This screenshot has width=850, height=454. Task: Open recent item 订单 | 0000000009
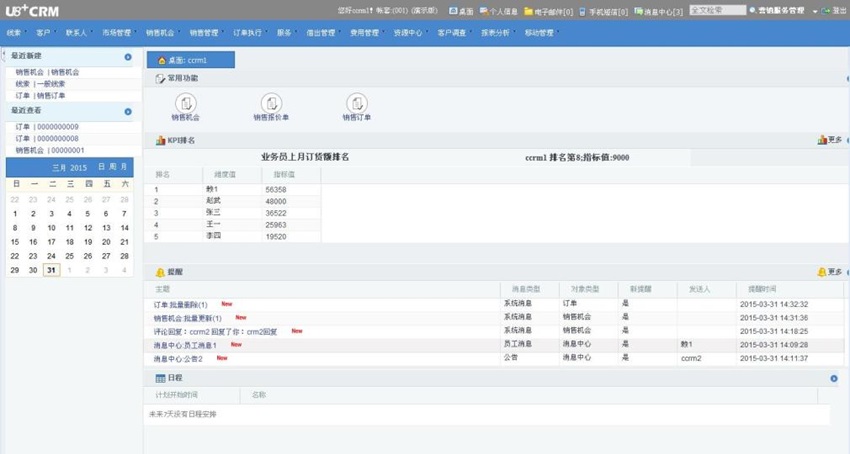pyautogui.click(x=47, y=127)
